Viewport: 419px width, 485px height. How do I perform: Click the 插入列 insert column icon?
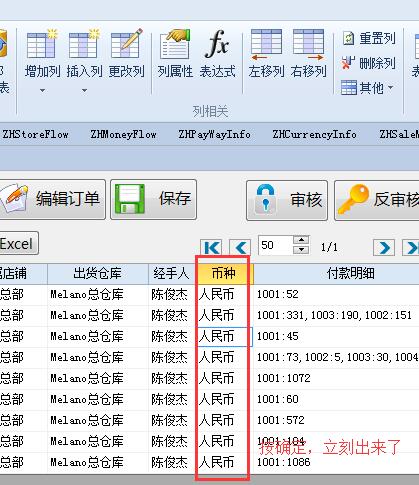[x=84, y=44]
